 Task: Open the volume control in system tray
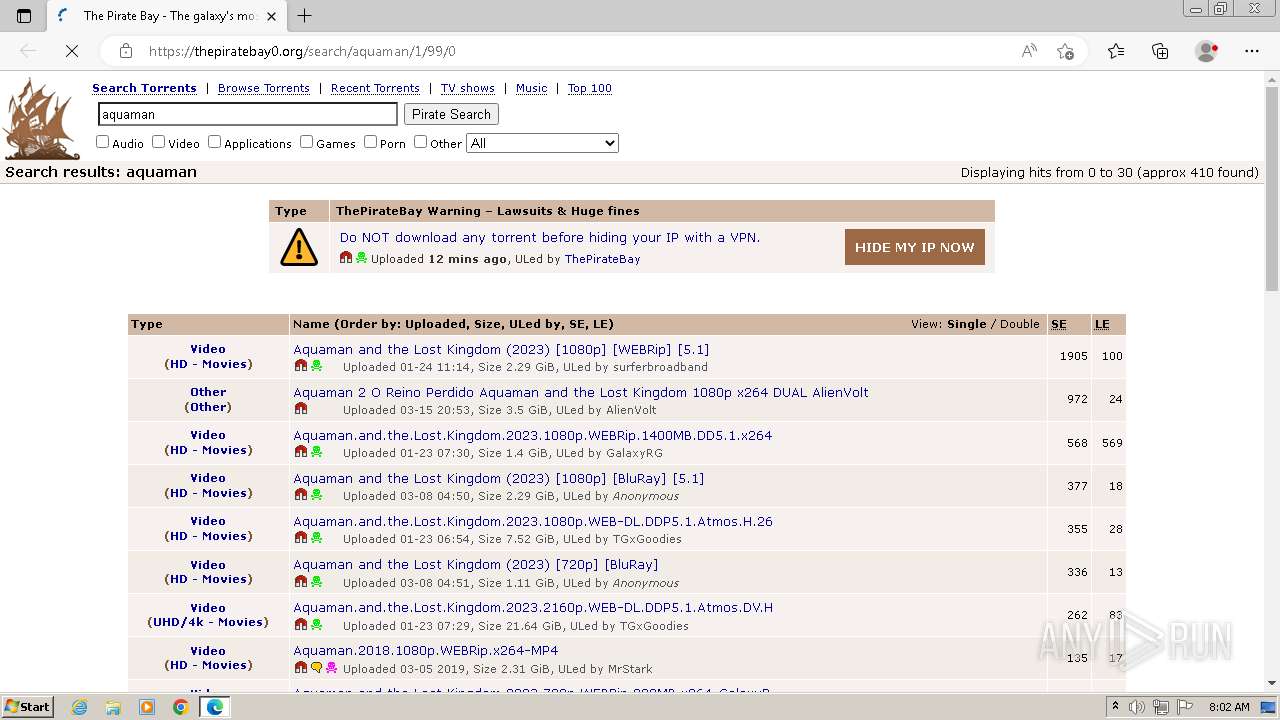point(1137,707)
